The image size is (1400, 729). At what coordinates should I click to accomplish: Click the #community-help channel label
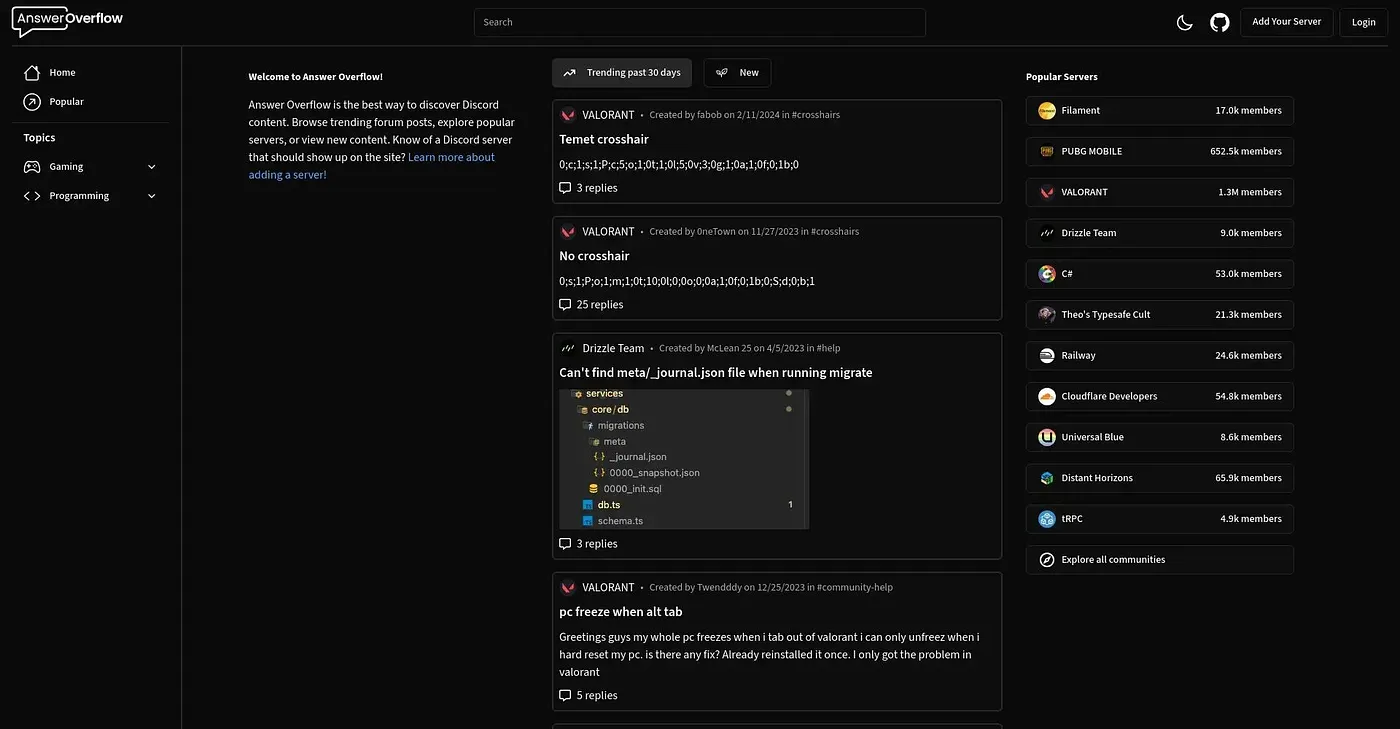pyautogui.click(x=855, y=588)
